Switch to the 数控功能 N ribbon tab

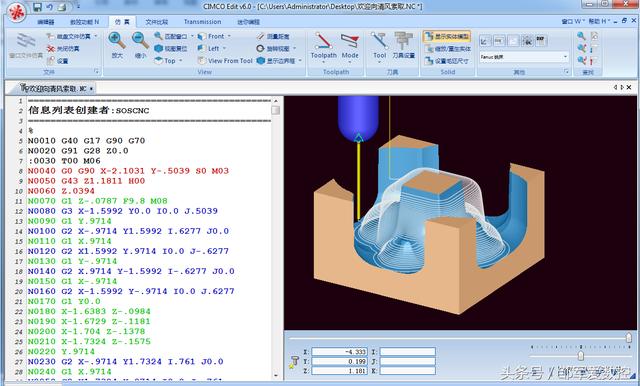tap(84, 22)
